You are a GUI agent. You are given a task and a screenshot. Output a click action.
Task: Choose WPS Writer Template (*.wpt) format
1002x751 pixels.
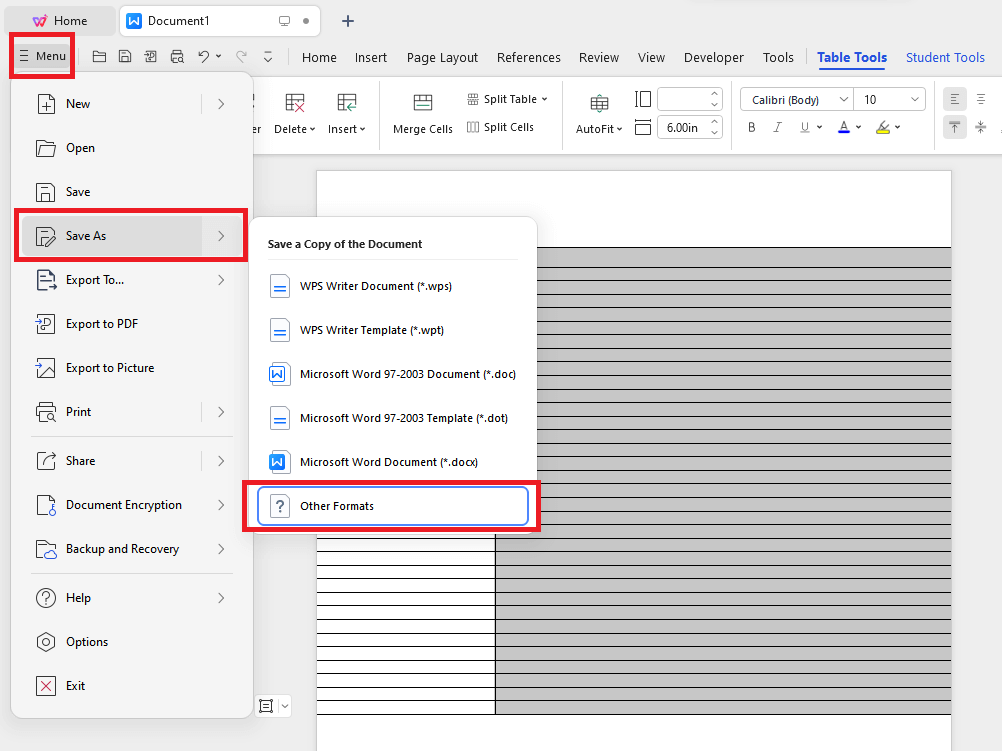click(392, 330)
